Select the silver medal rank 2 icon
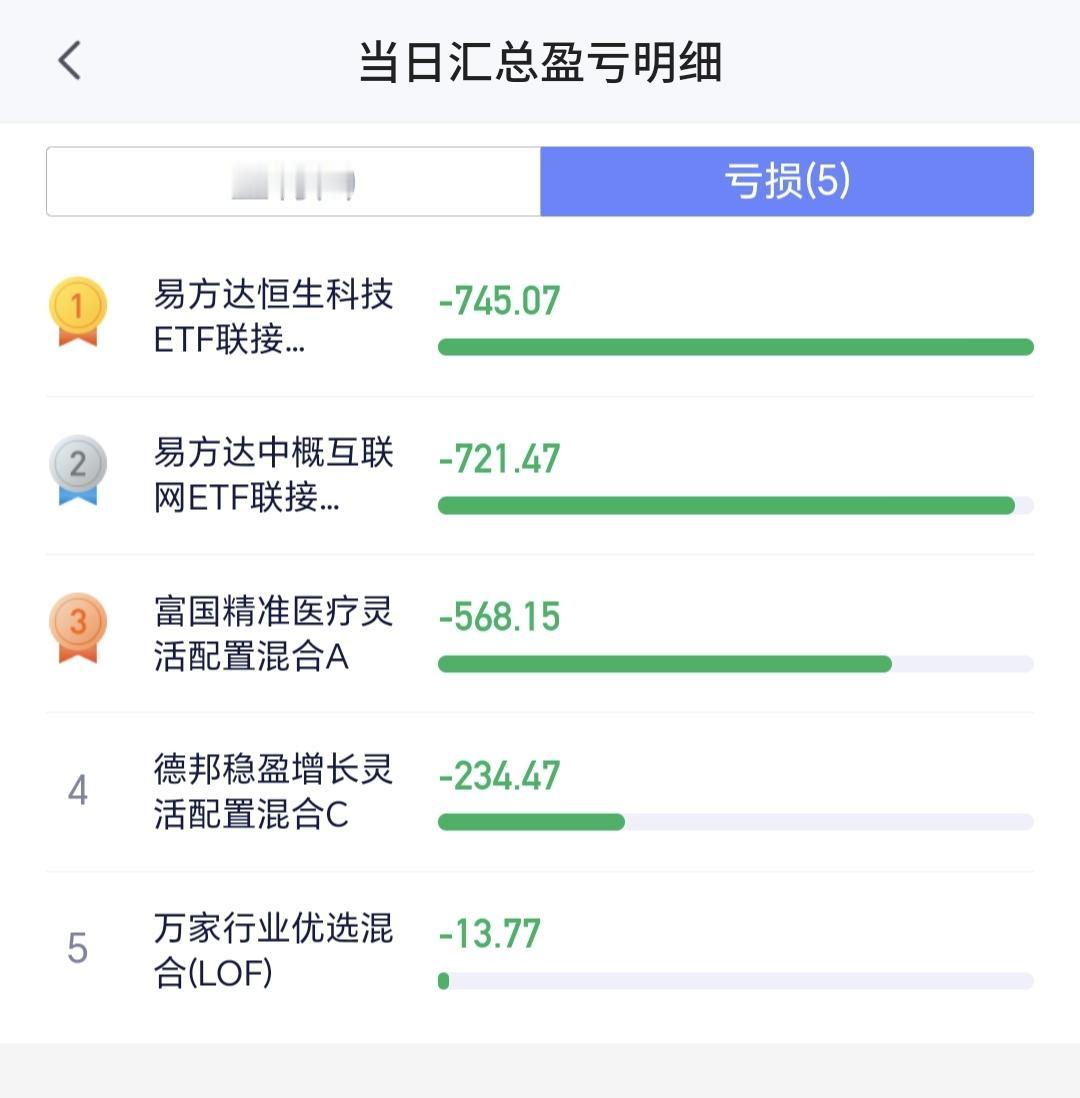This screenshot has height=1098, width=1080. (78, 470)
